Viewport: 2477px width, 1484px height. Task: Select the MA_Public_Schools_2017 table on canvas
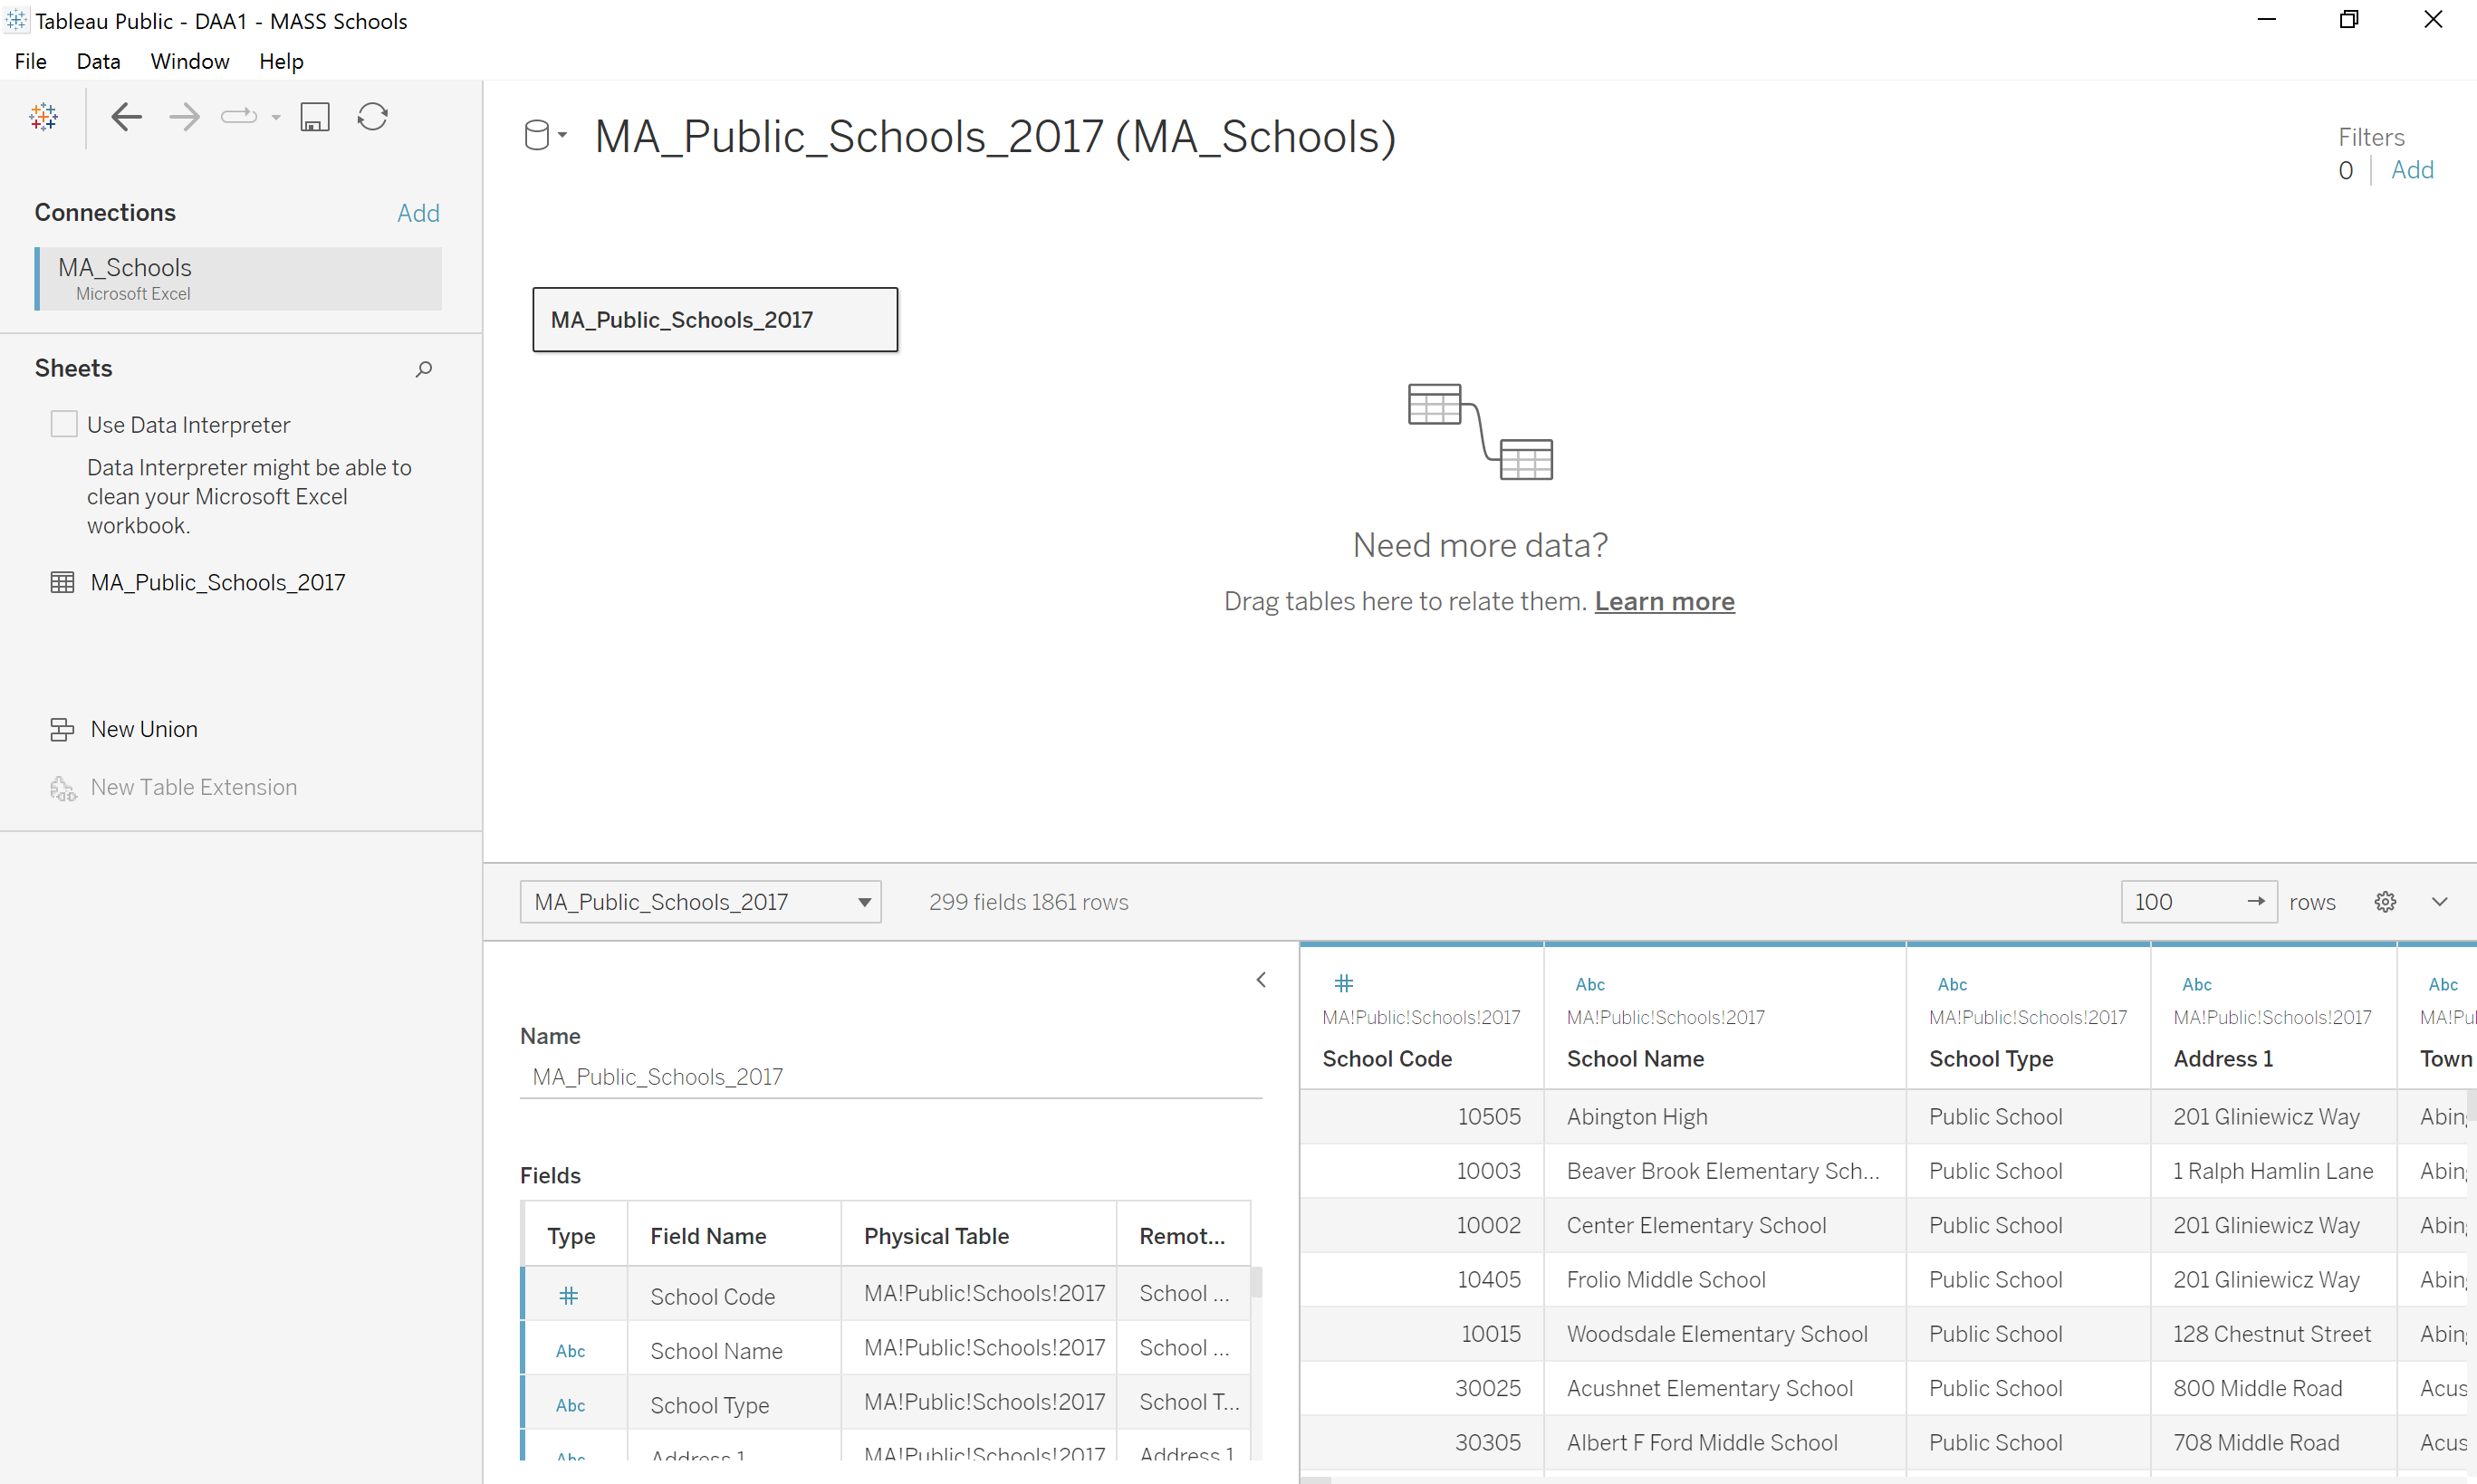pos(715,320)
